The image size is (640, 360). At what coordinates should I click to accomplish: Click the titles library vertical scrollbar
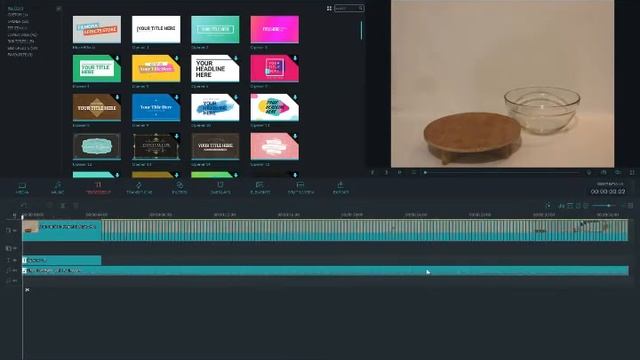click(x=361, y=30)
